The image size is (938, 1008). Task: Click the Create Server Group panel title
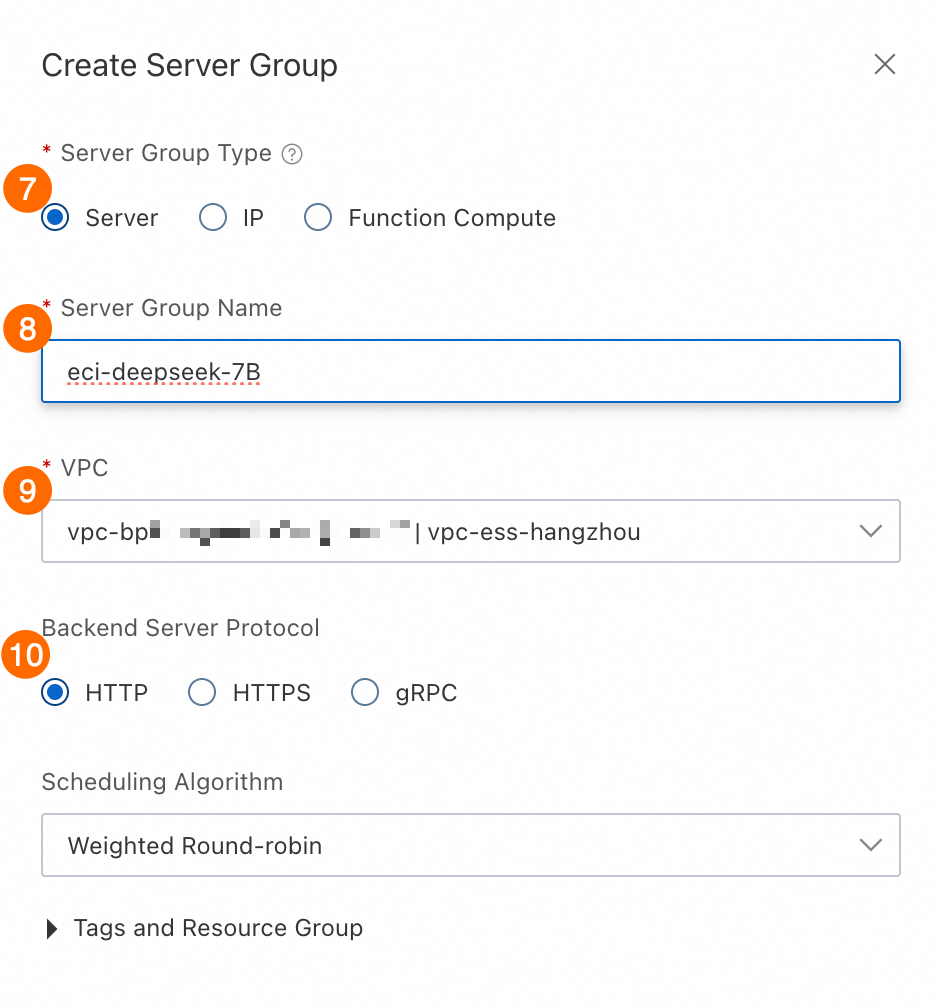189,66
